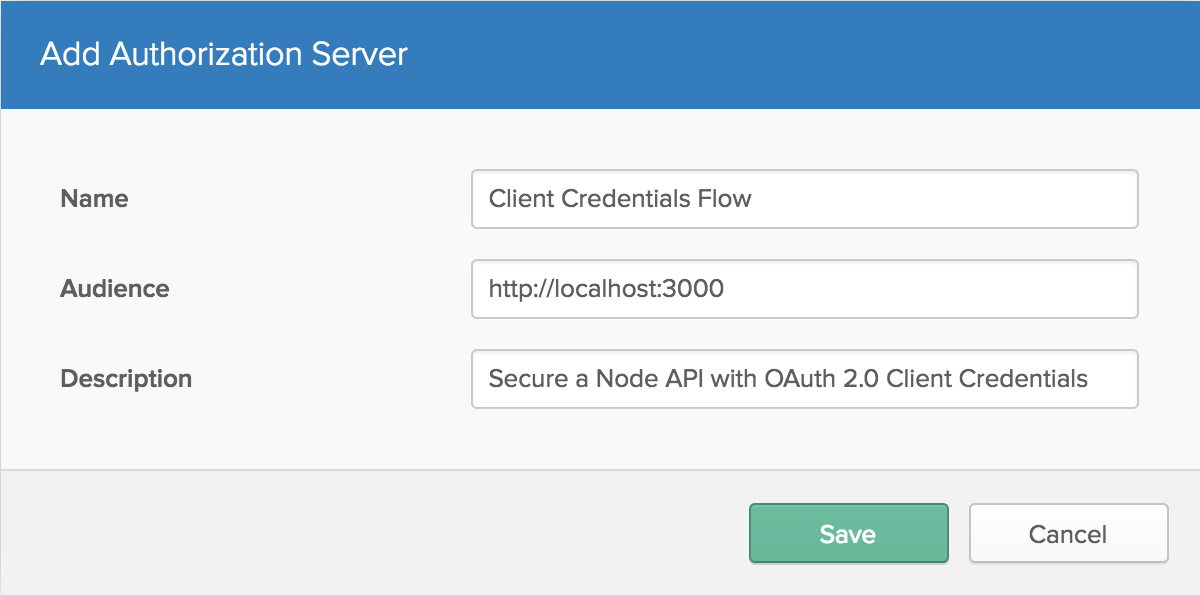The image size is (1200, 596).
Task: Click the Description field label
Action: [126, 379]
